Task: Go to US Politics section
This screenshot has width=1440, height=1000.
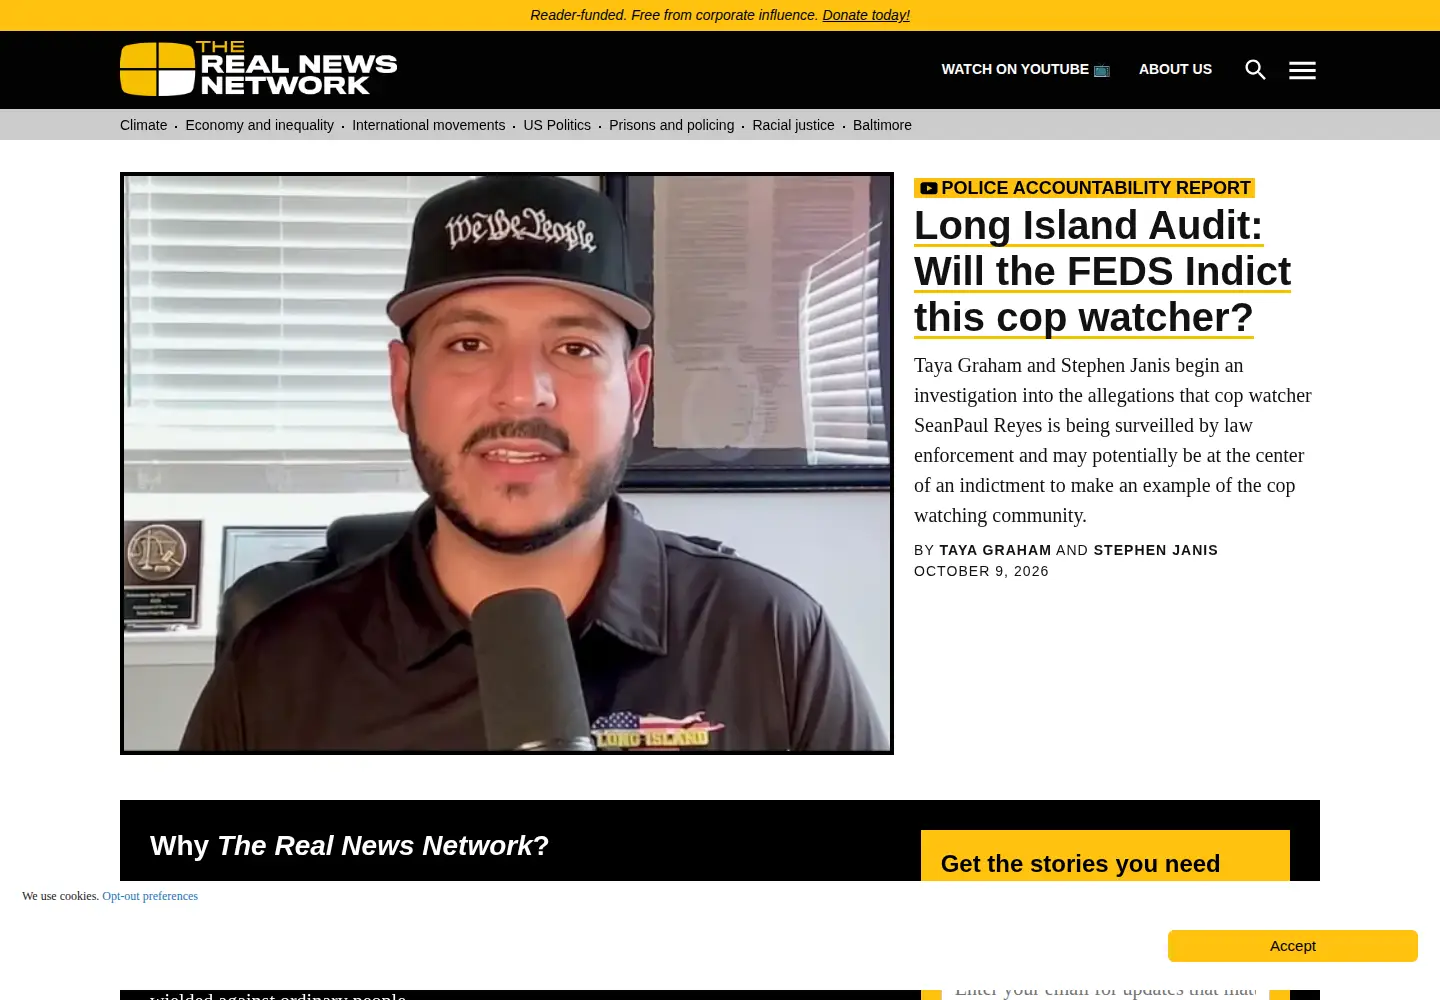Action: [557, 125]
